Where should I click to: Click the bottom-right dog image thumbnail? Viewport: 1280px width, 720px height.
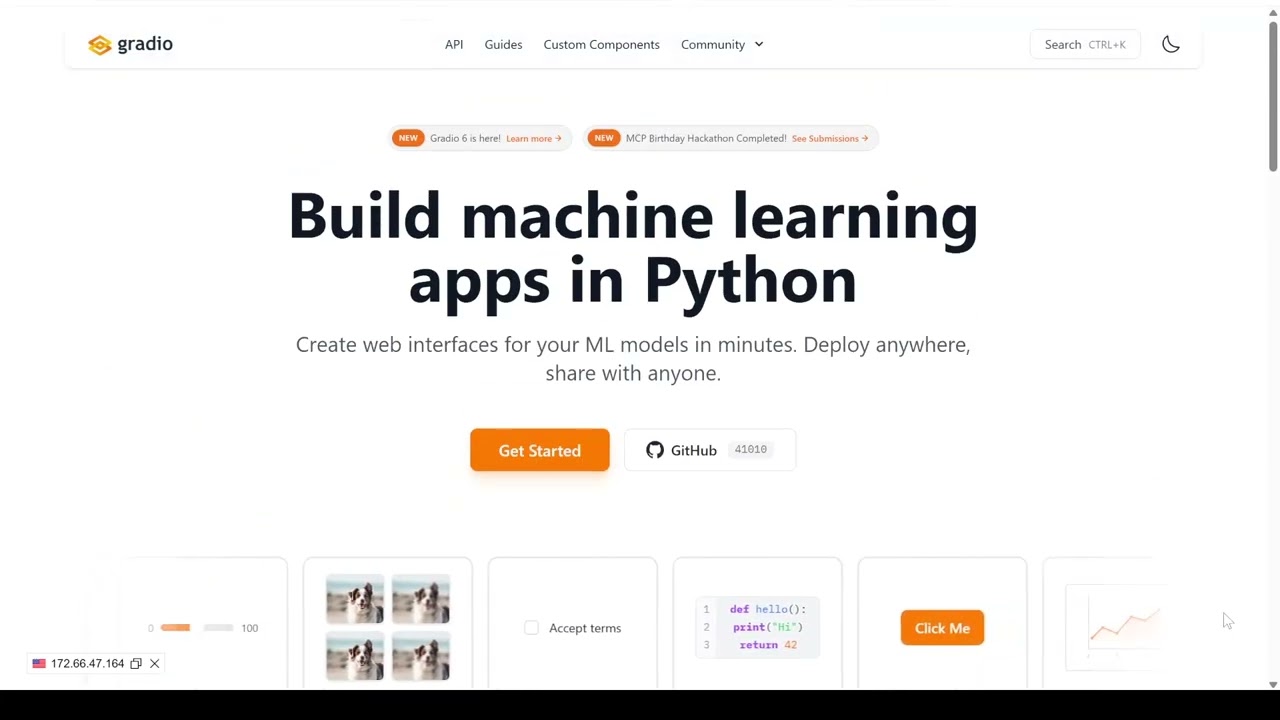click(421, 656)
